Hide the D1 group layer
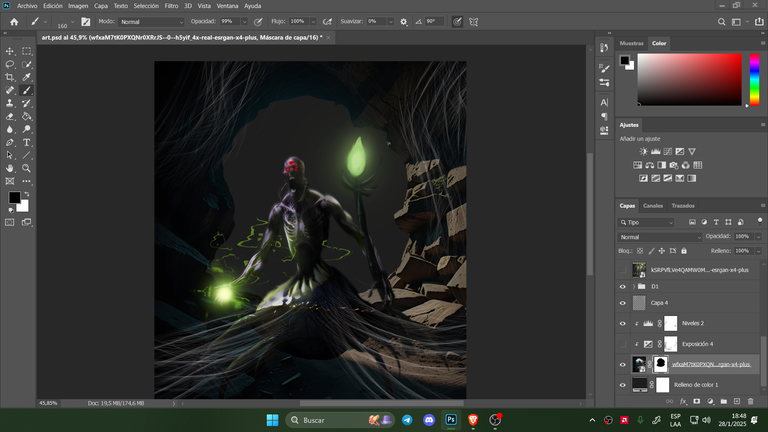768x432 pixels. [623, 287]
